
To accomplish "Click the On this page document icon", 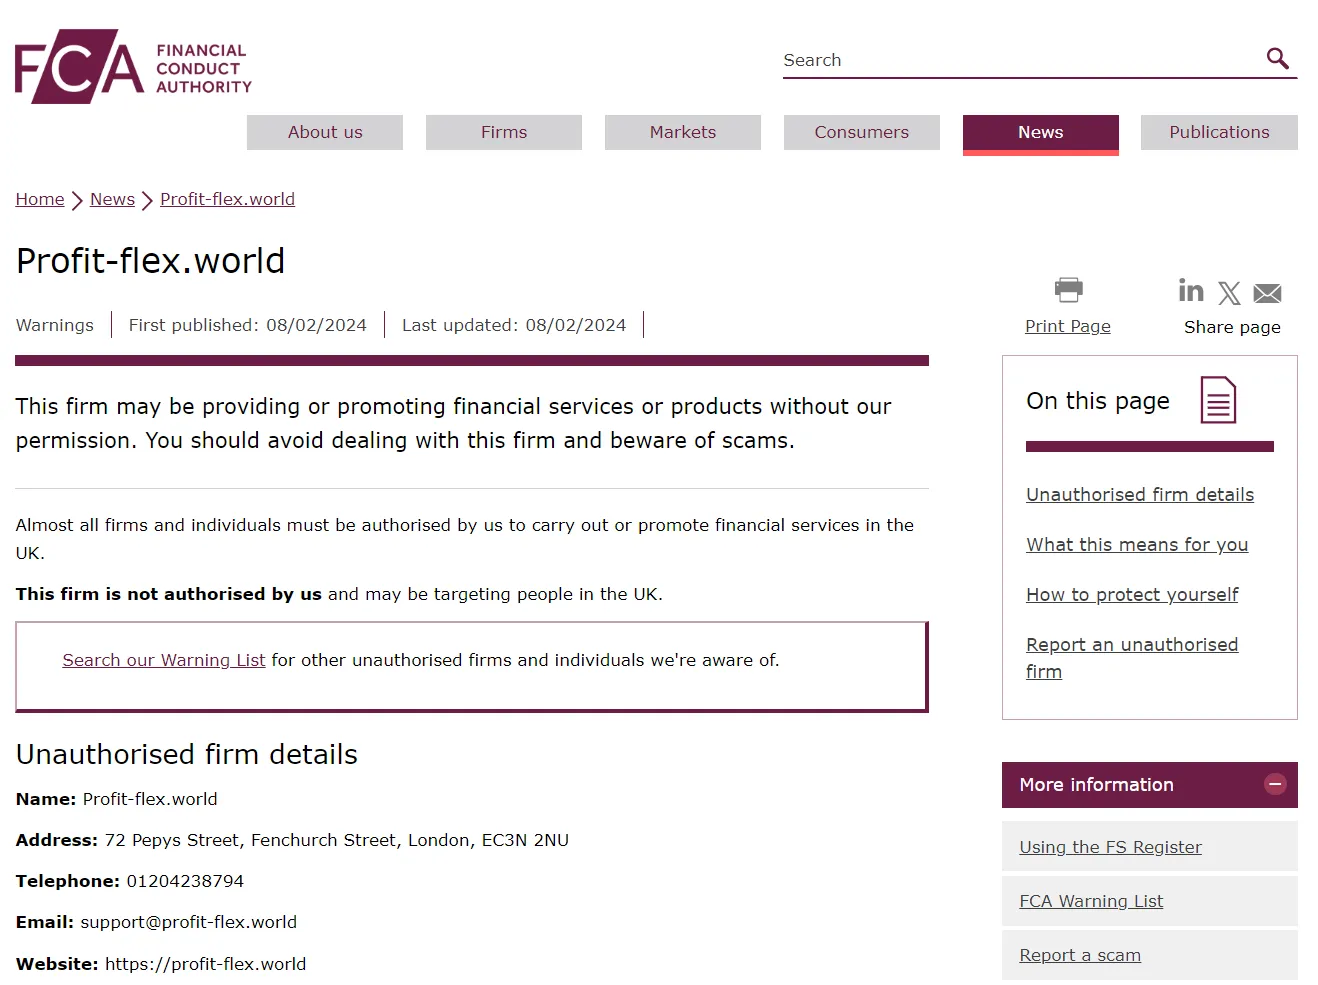I will (1218, 400).
